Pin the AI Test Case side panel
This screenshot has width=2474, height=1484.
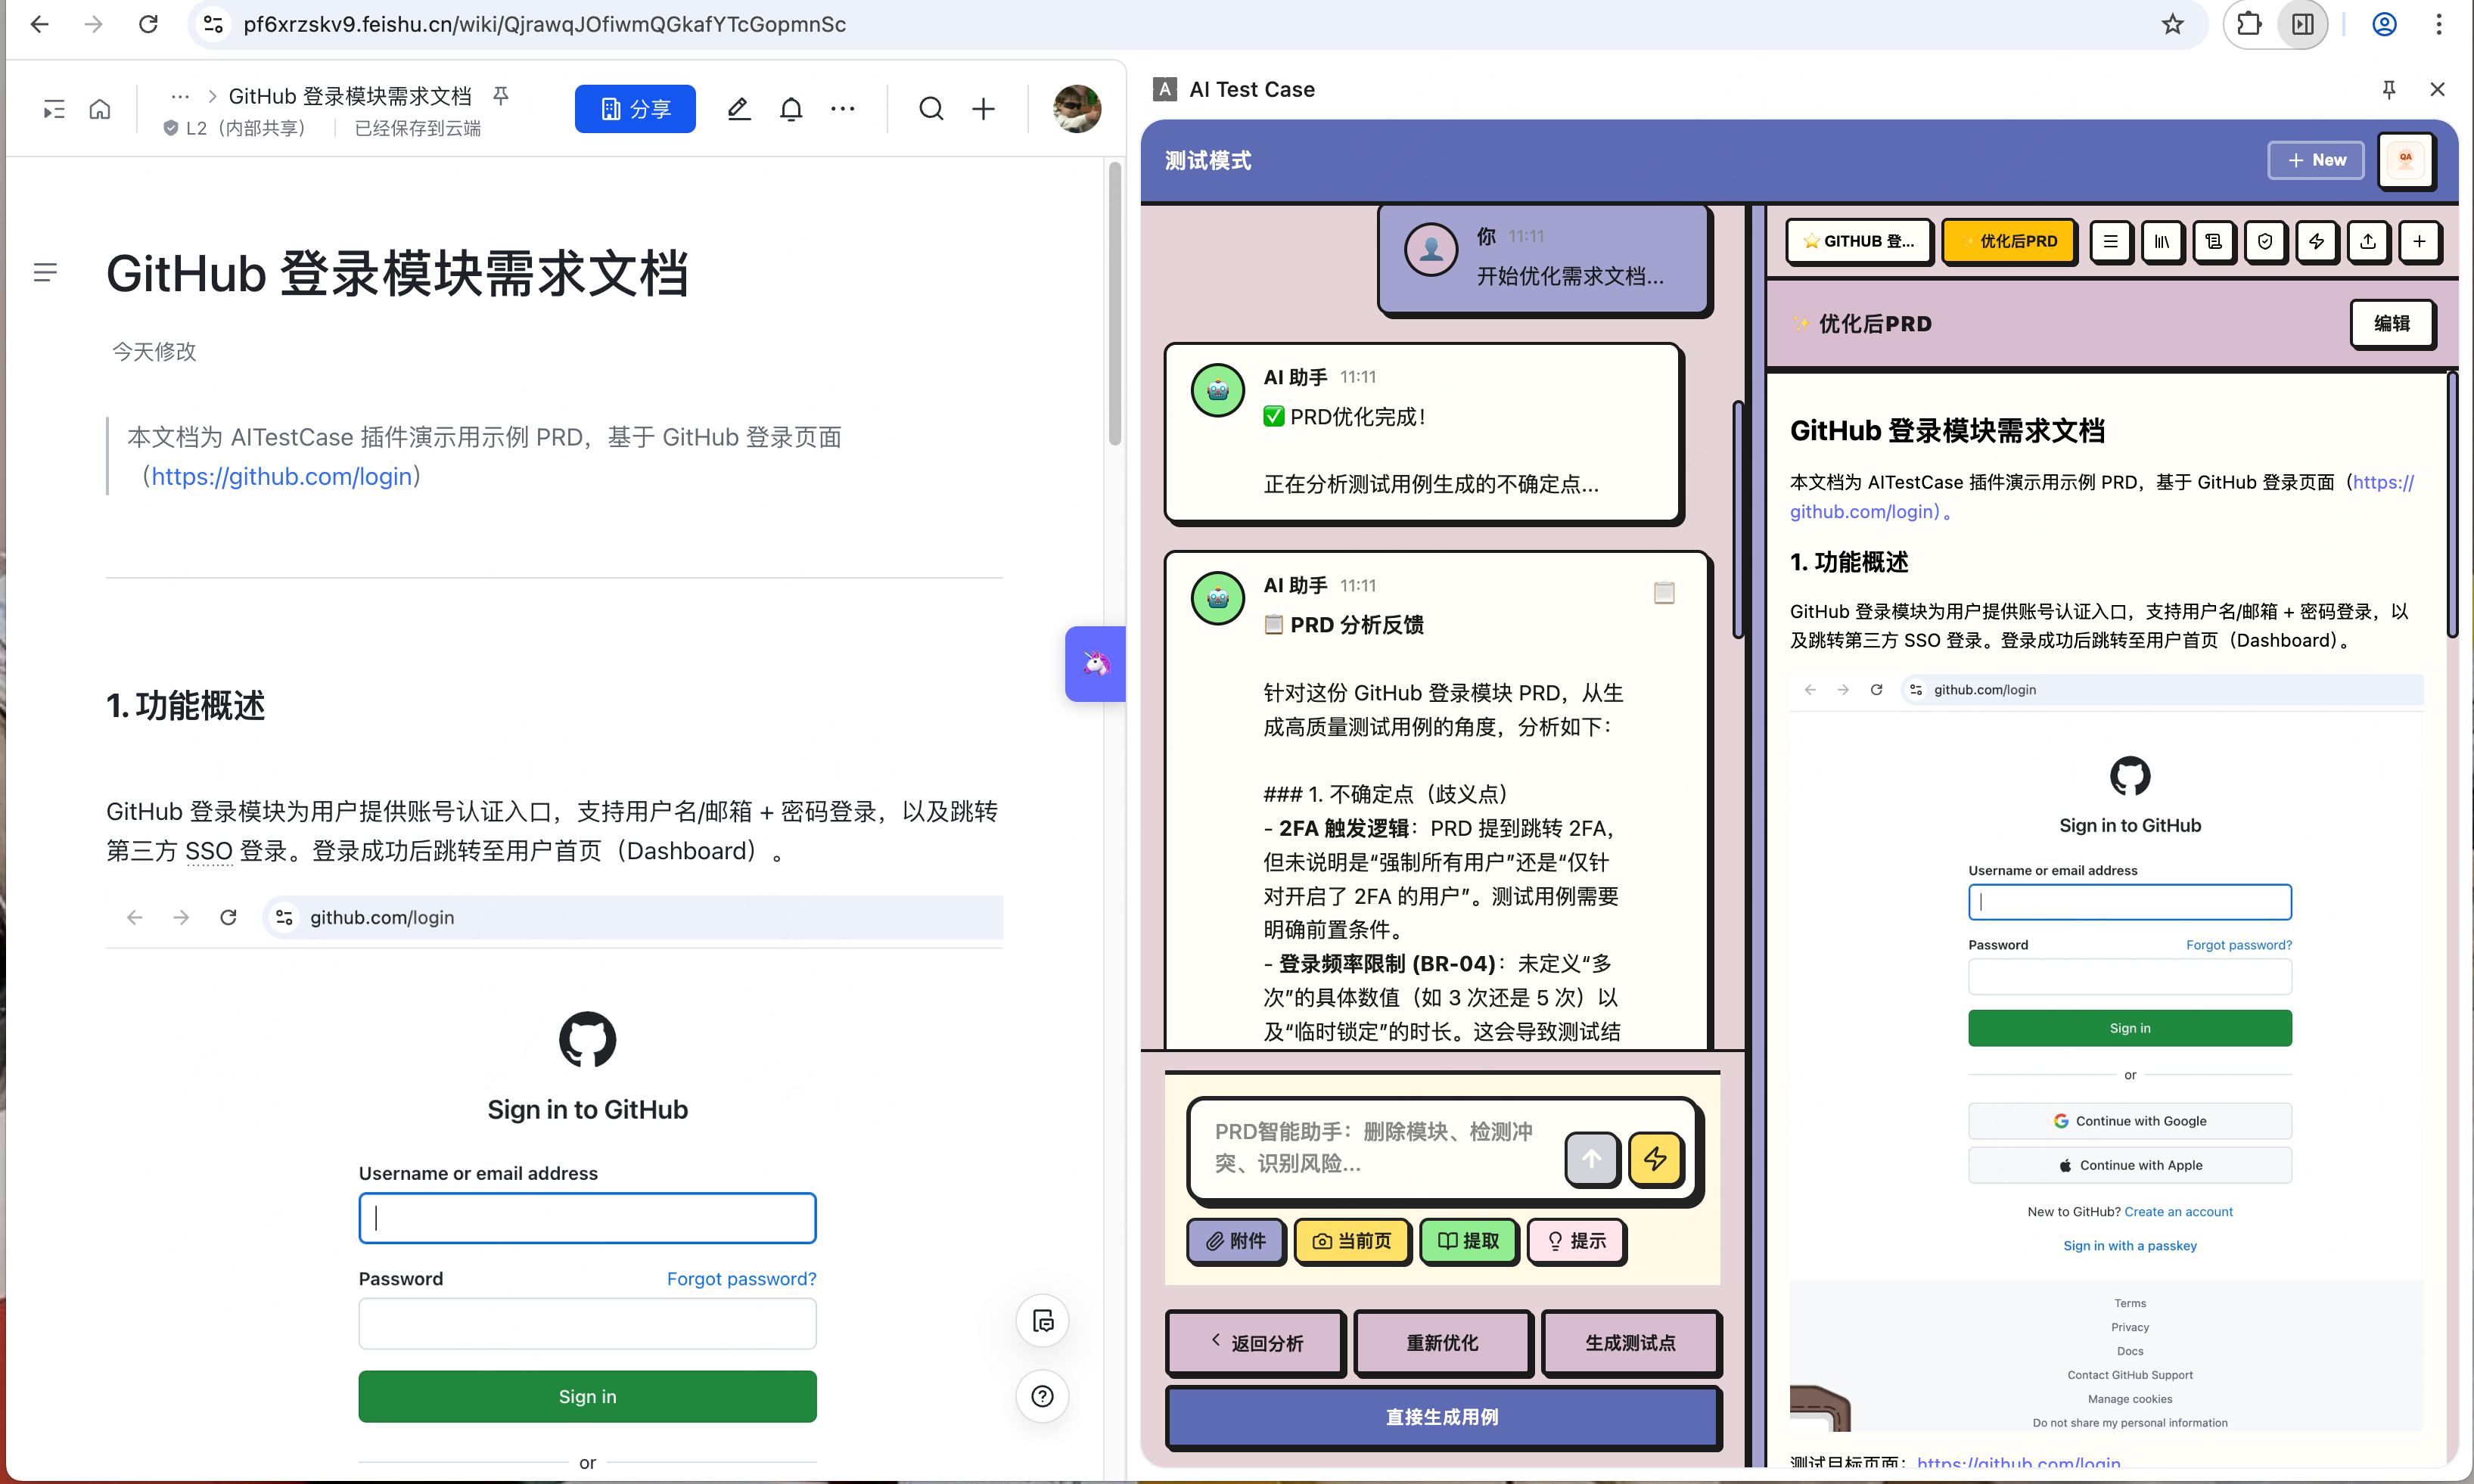pos(2389,90)
